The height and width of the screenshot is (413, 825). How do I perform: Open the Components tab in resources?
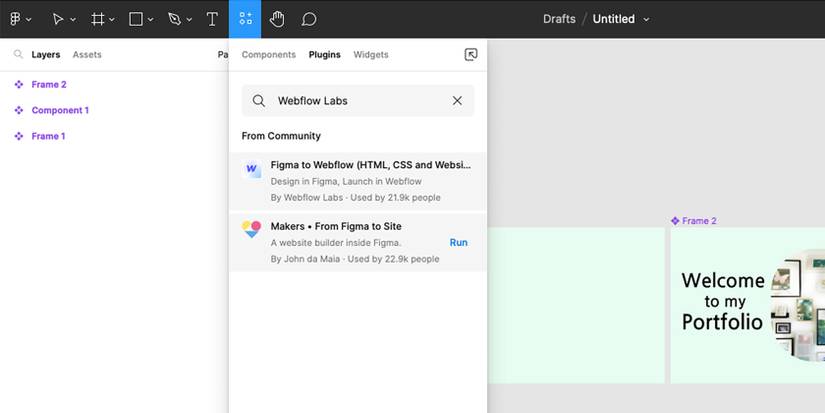268,54
